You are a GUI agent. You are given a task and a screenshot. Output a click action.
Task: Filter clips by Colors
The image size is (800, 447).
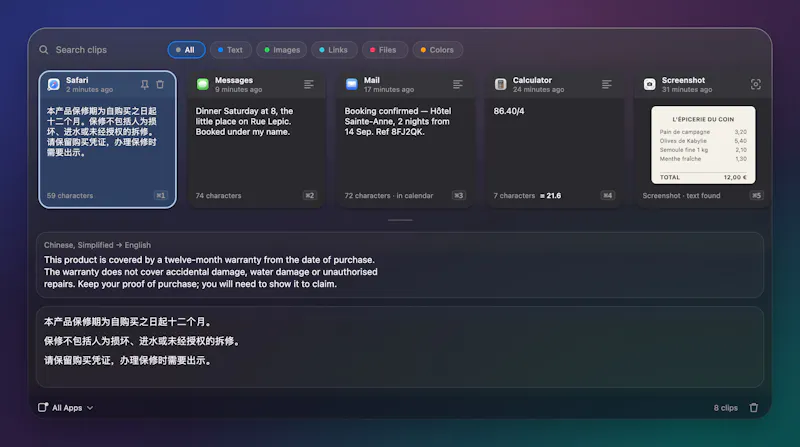click(437, 49)
